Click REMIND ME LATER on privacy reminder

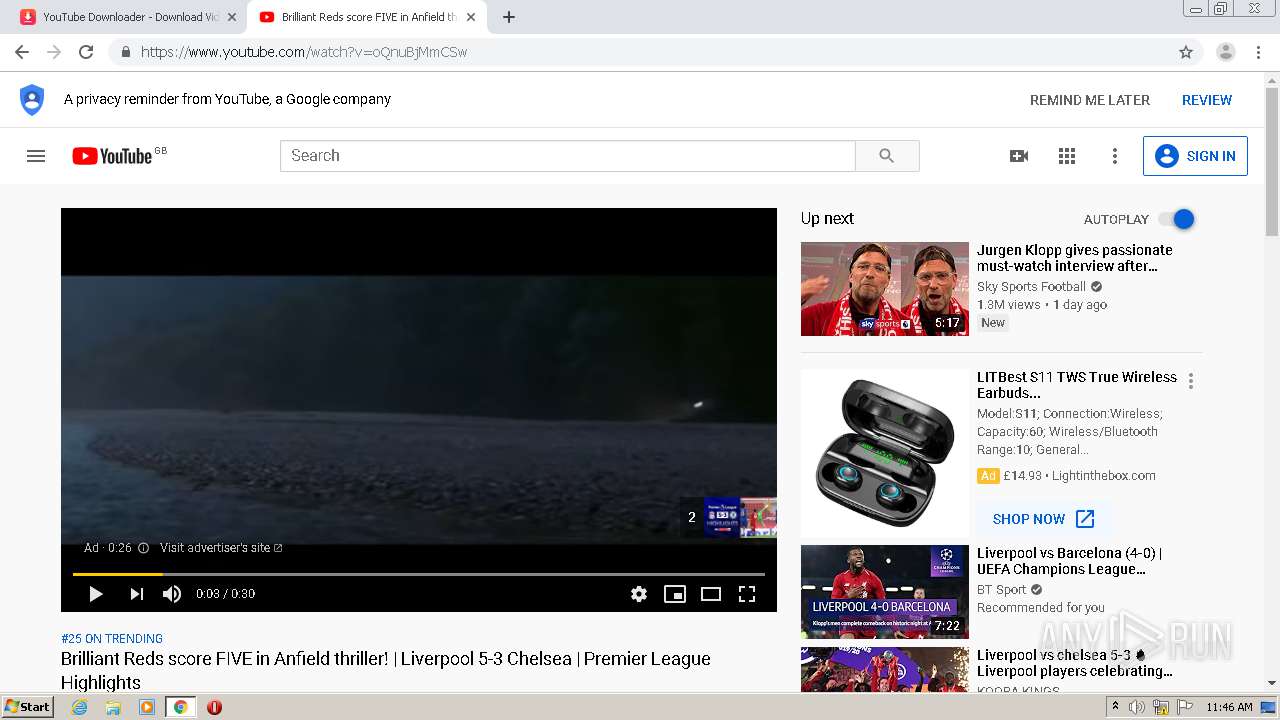(x=1090, y=100)
